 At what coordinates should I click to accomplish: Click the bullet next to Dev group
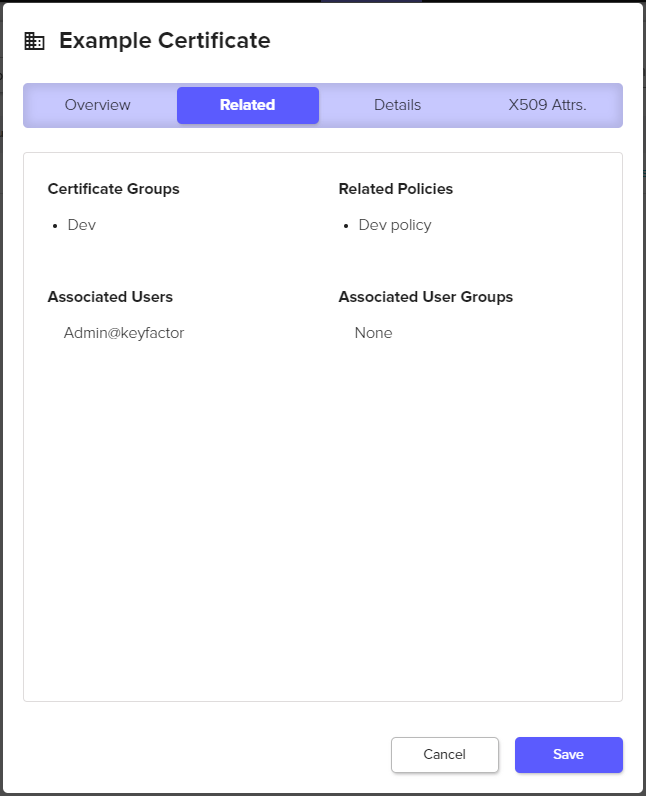click(x=56, y=226)
